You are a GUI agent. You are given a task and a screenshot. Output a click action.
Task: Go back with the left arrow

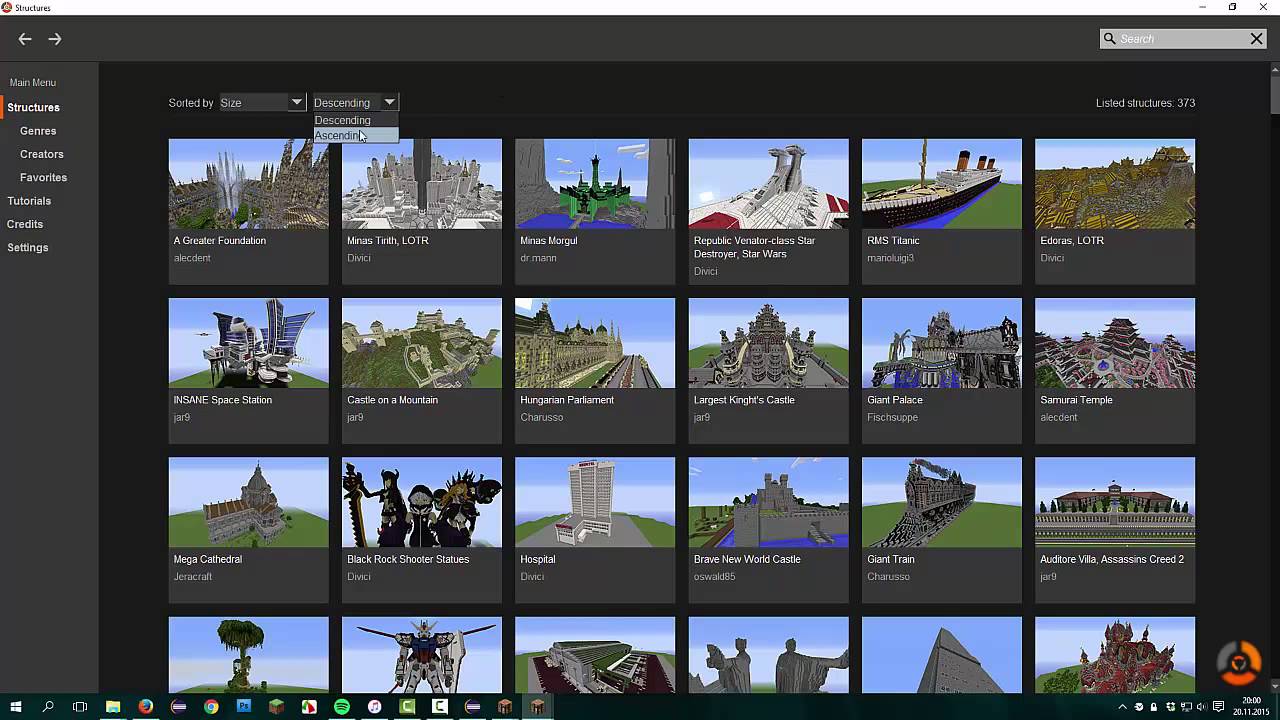25,39
